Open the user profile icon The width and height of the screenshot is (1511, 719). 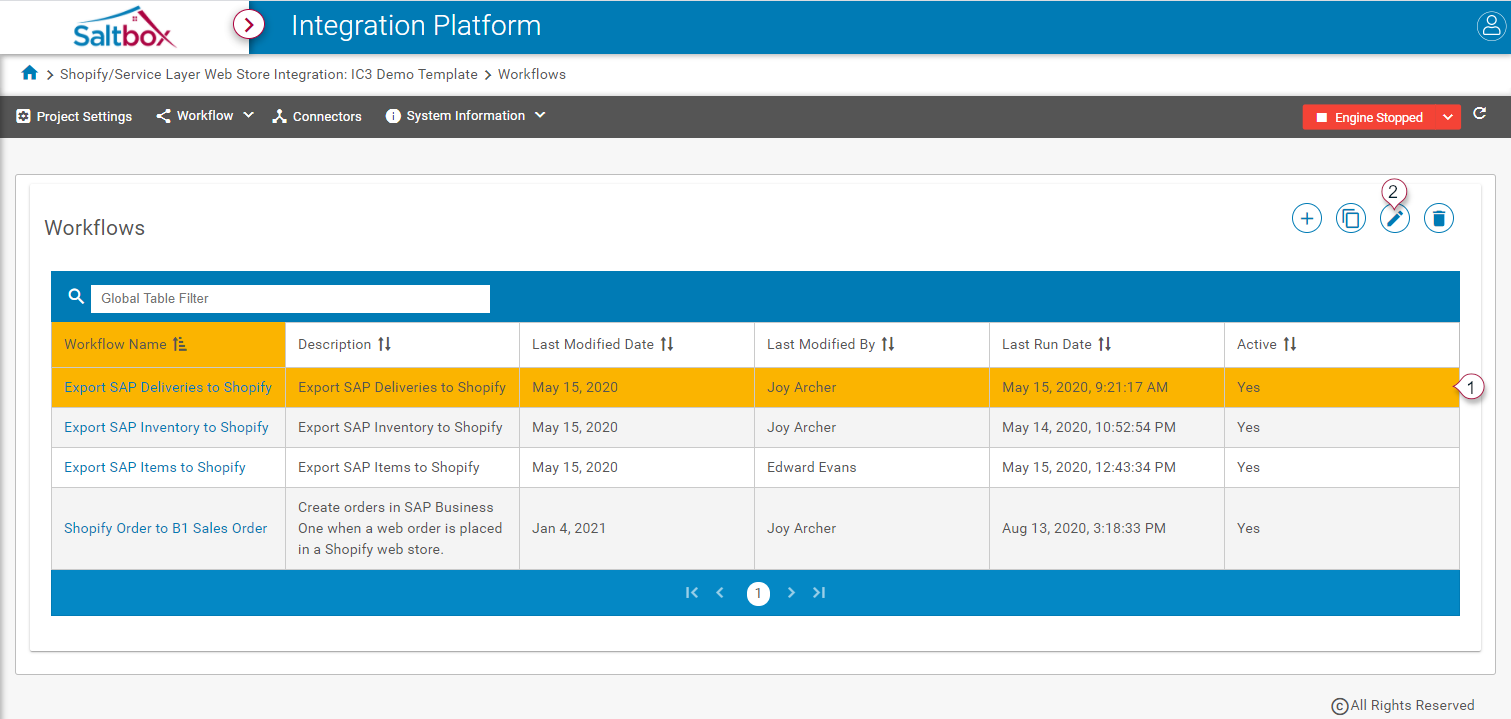click(1490, 26)
